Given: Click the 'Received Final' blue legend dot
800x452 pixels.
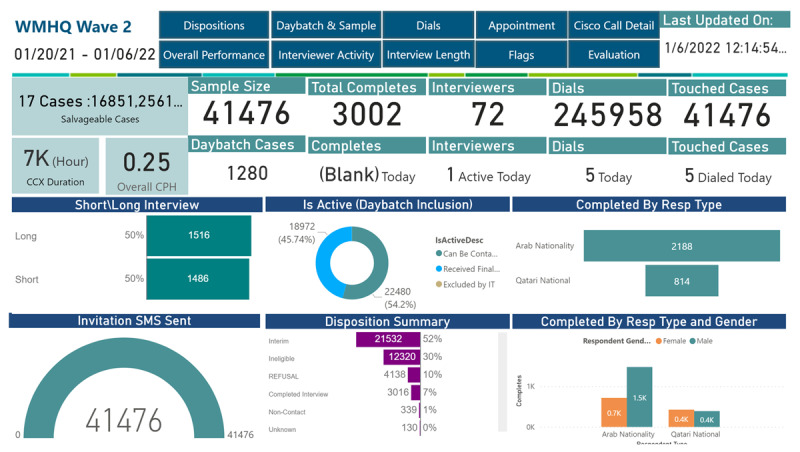Looking at the screenshot, I should pyautogui.click(x=439, y=269).
